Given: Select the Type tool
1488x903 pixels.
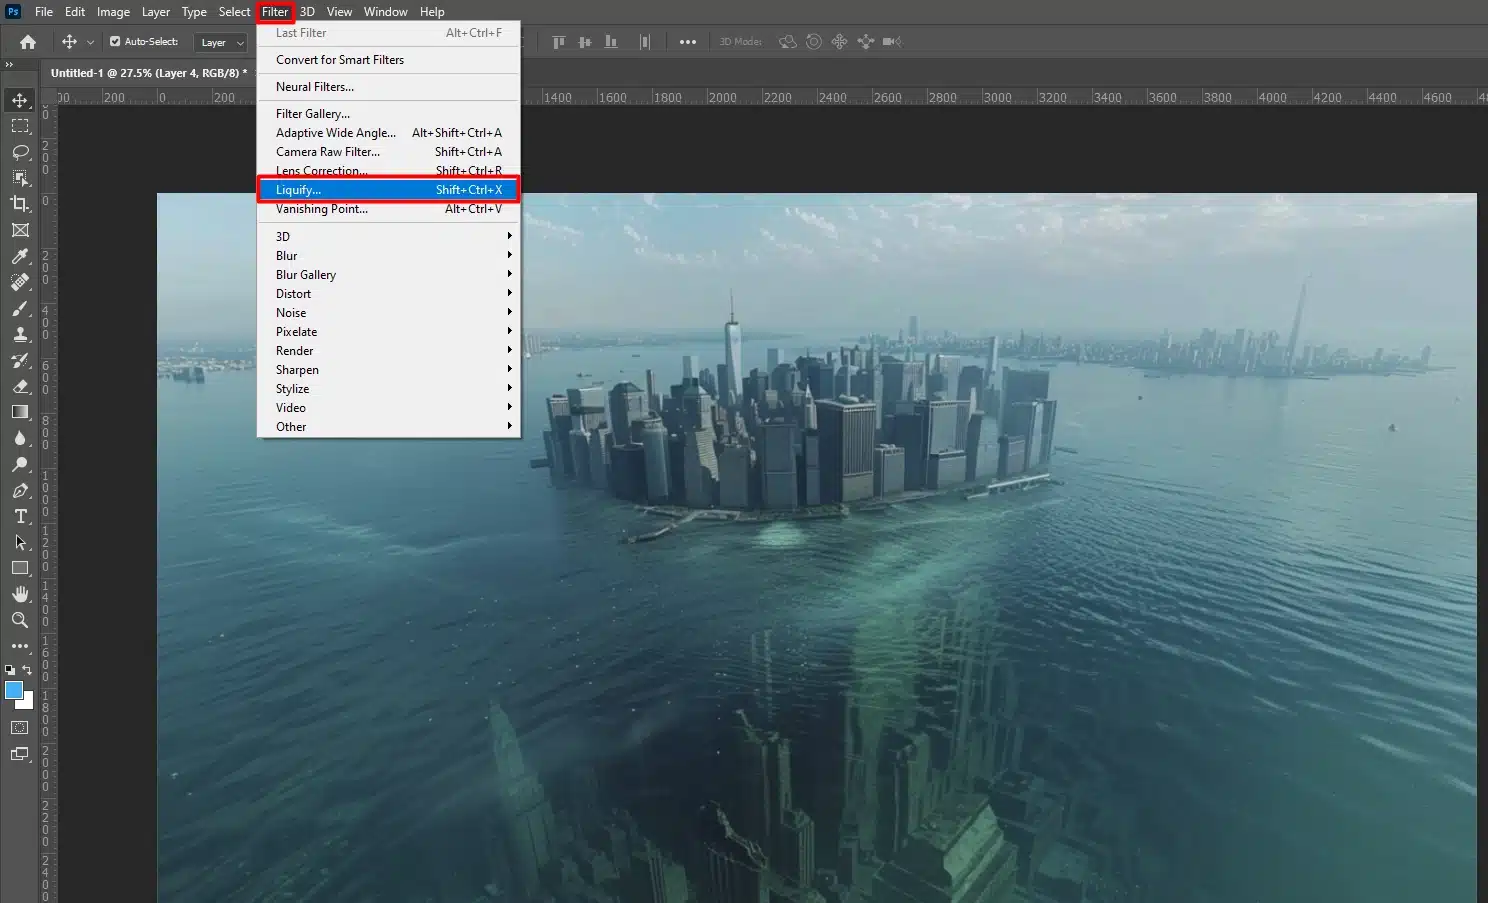Looking at the screenshot, I should (20, 517).
